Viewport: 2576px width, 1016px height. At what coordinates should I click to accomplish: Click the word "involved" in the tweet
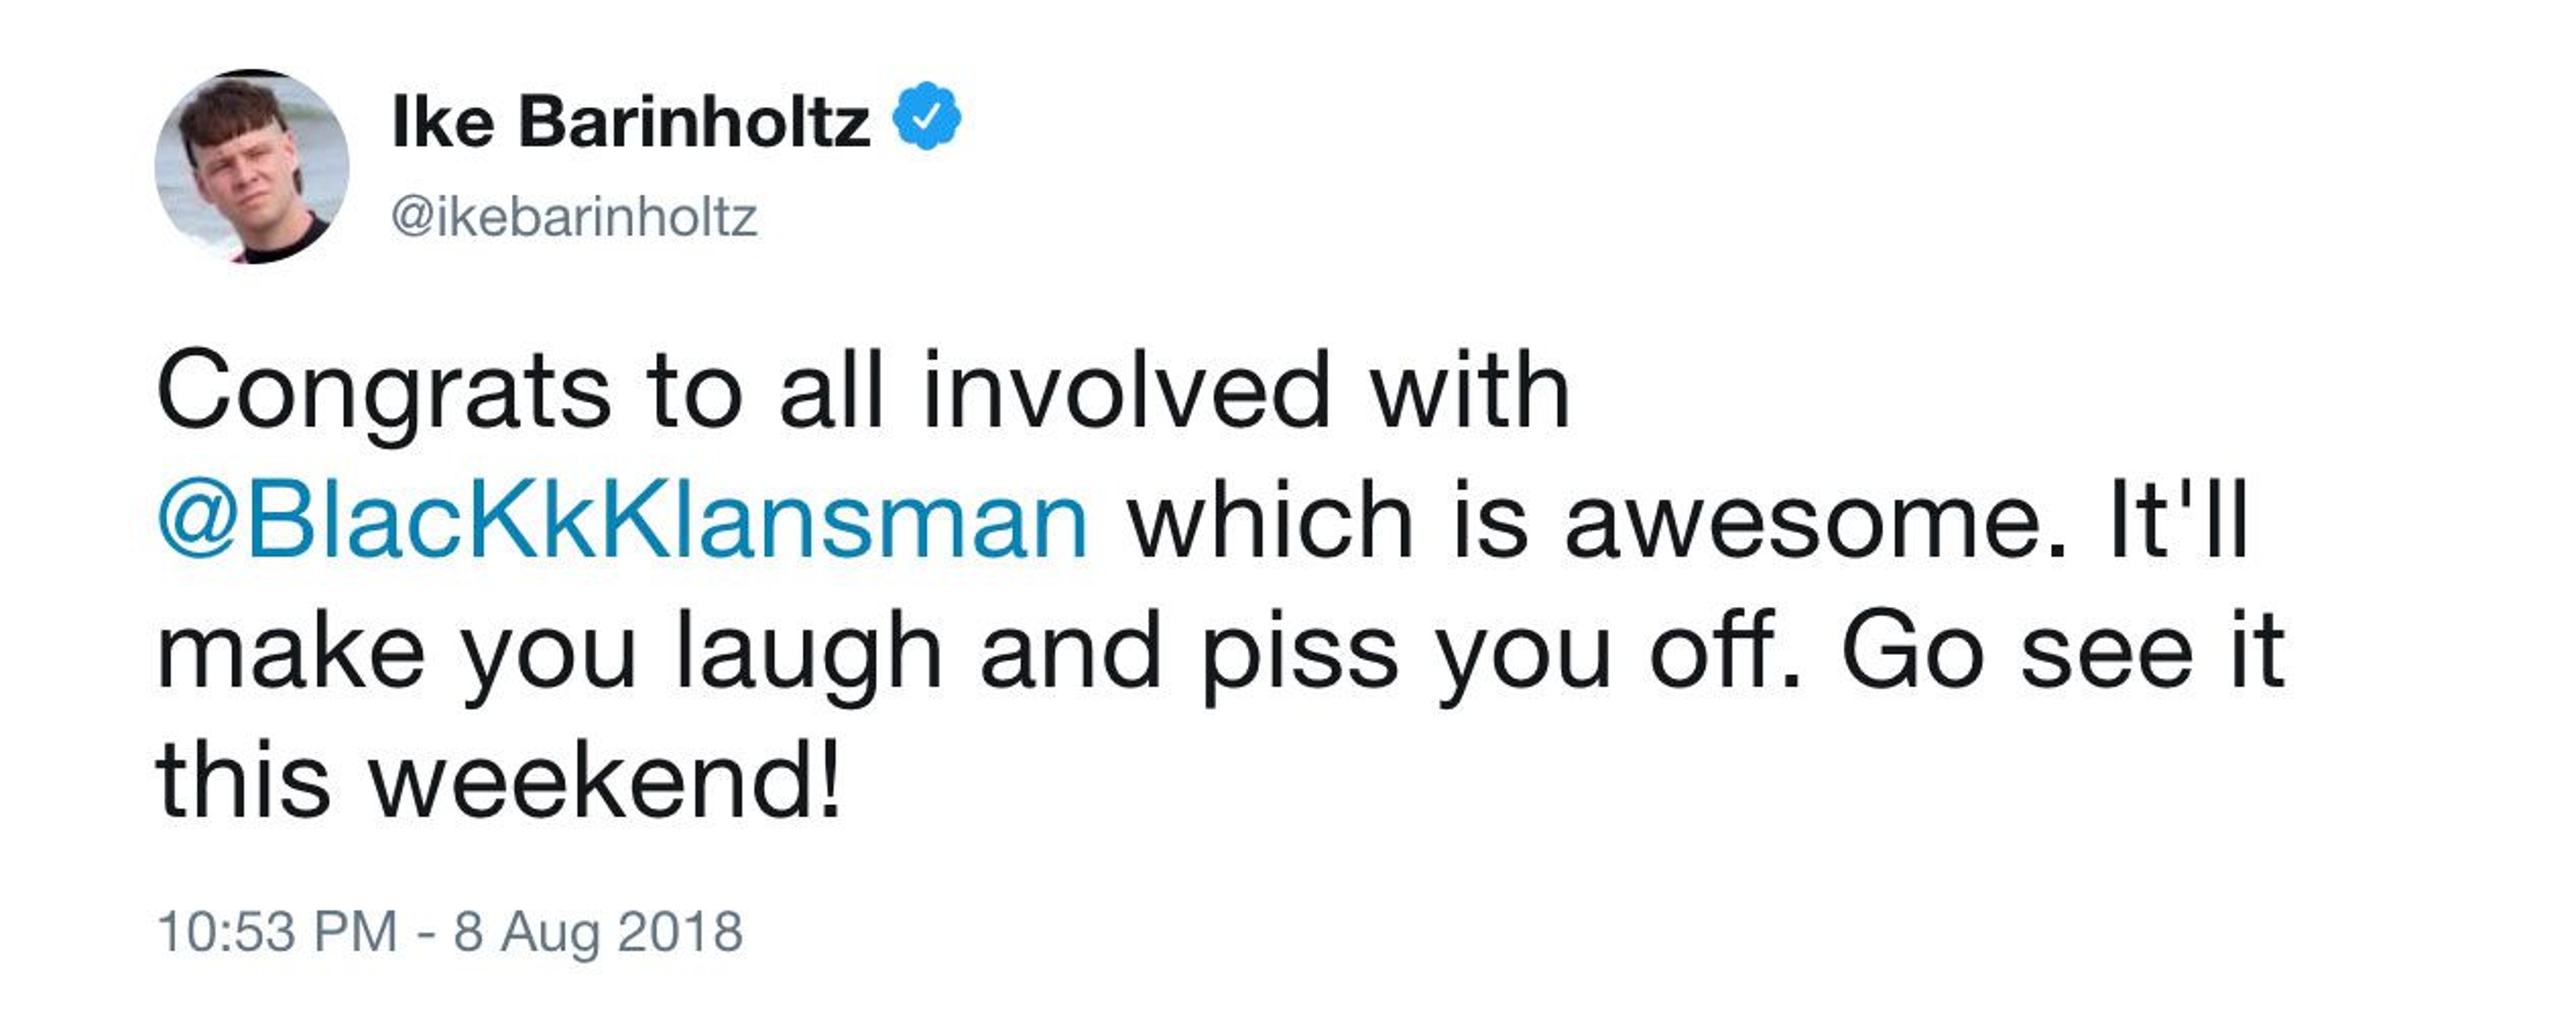[x=1126, y=391]
